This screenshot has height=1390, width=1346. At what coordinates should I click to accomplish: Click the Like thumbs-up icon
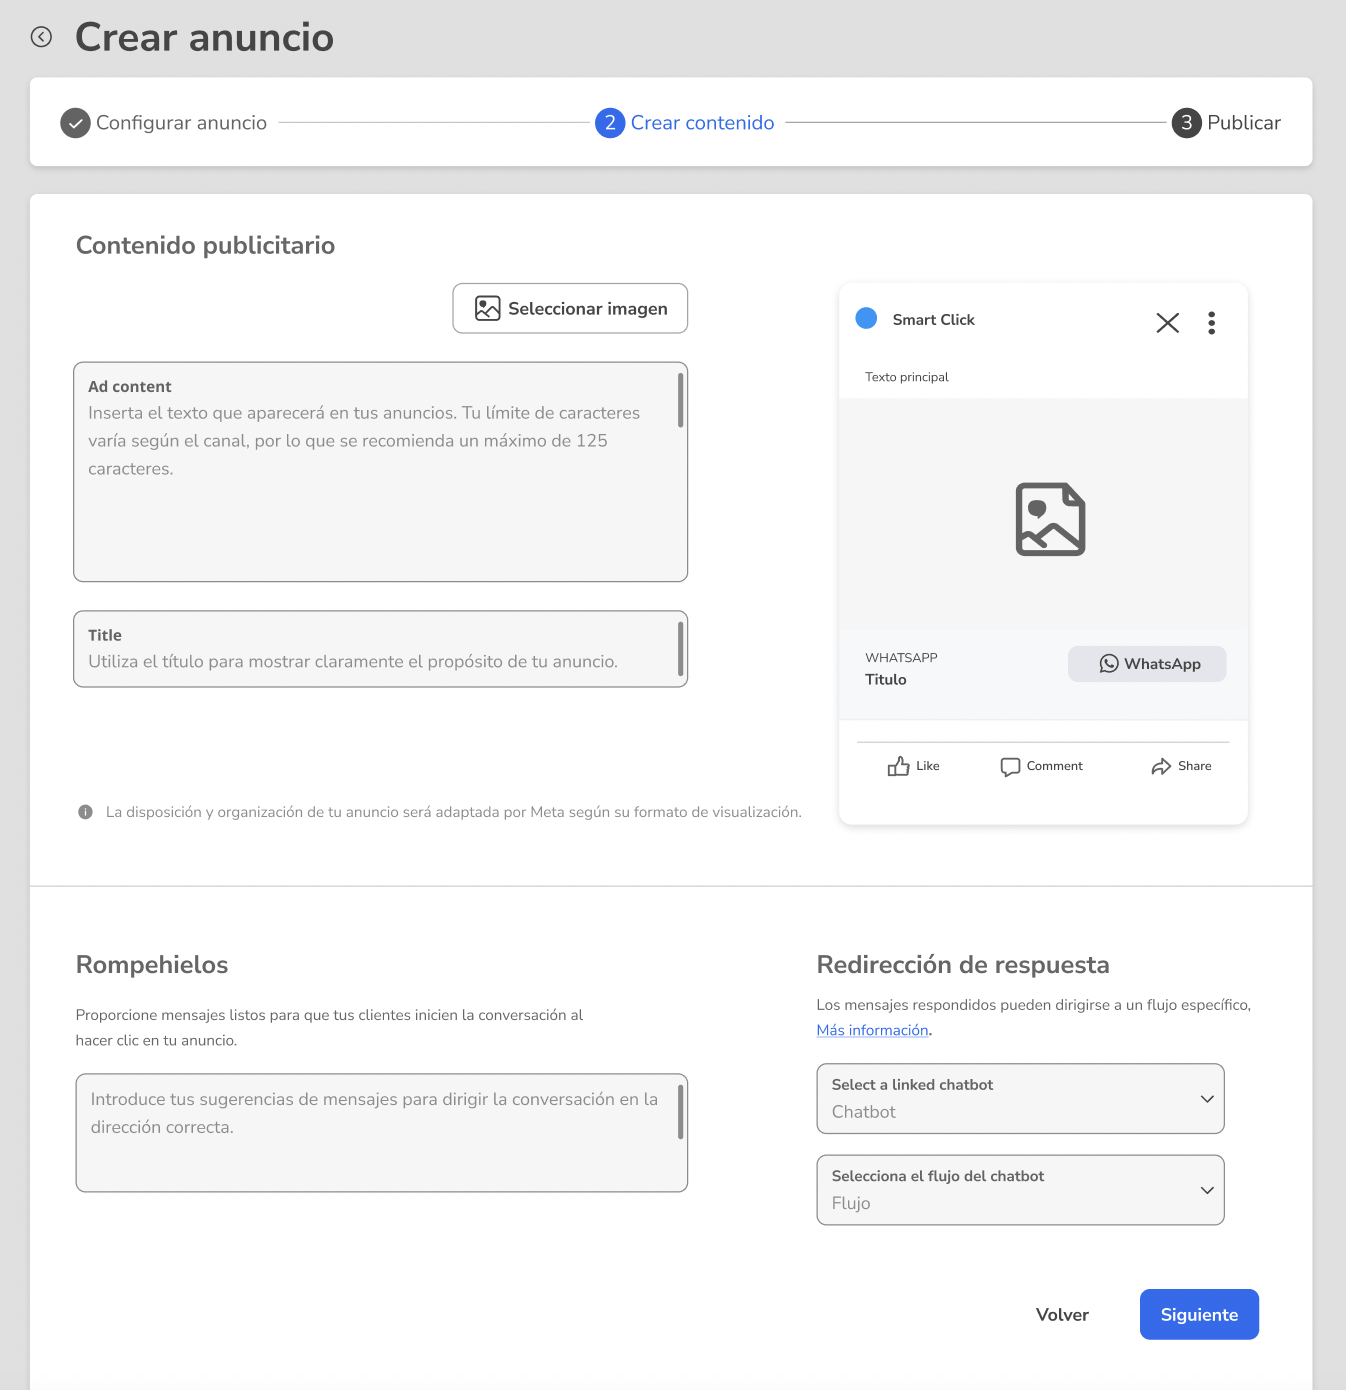(x=898, y=766)
